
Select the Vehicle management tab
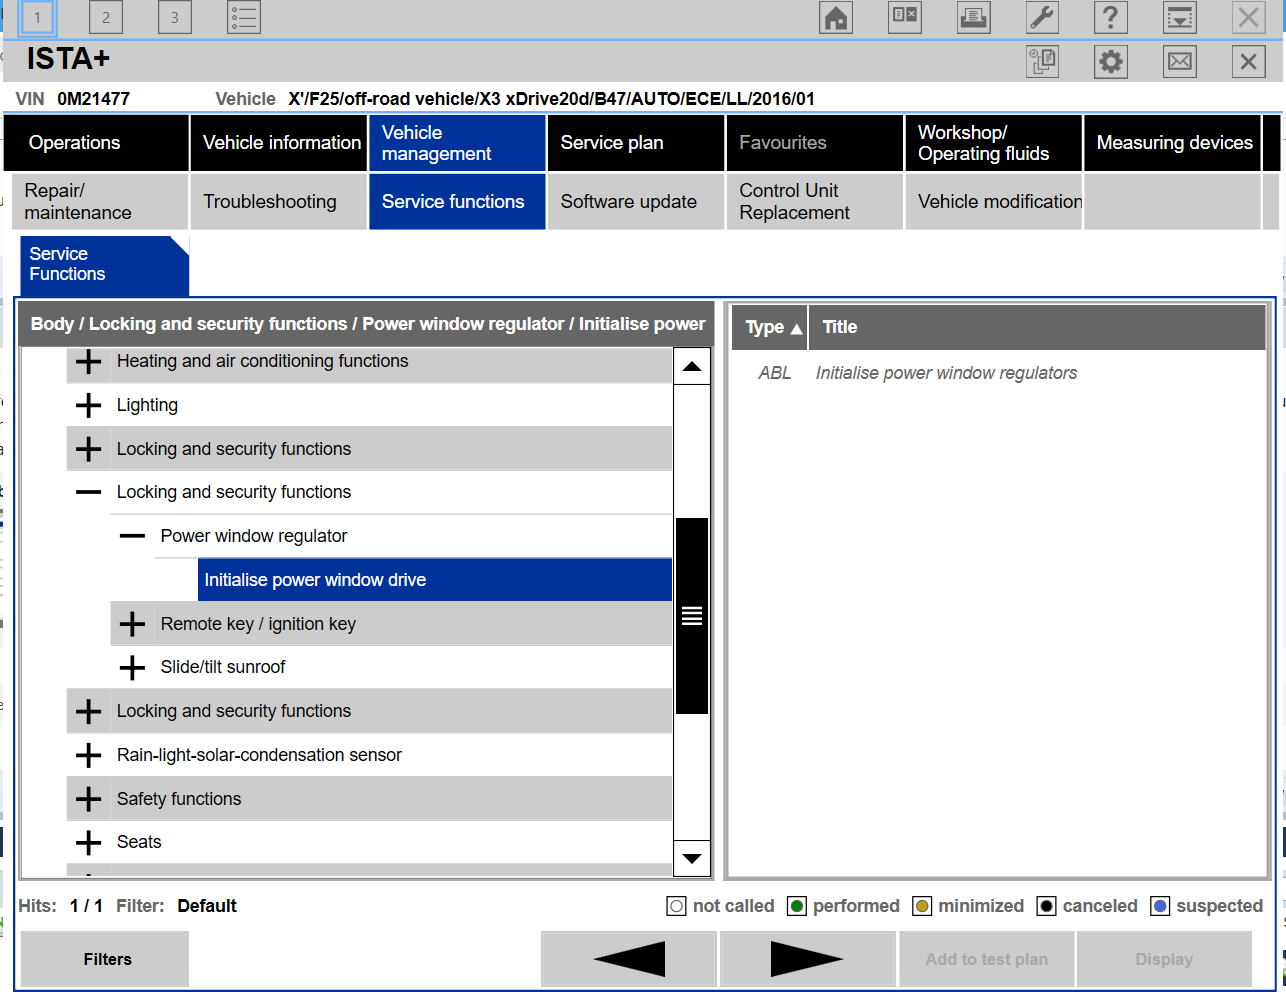(x=458, y=143)
